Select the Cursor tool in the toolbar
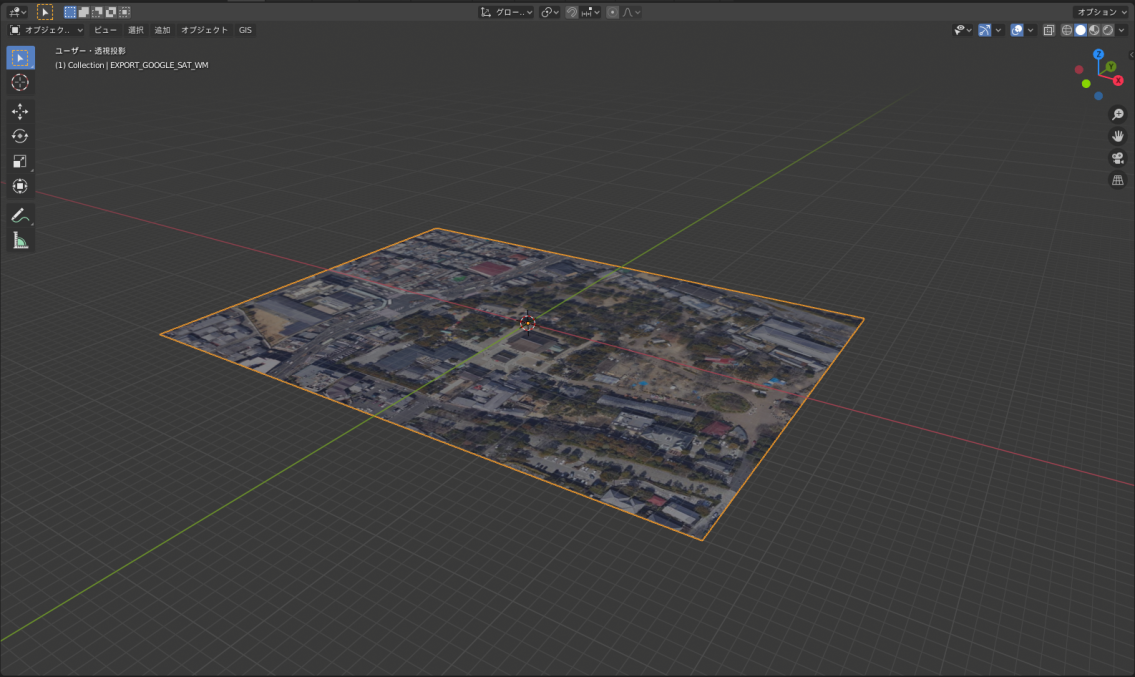1135x677 pixels. tap(20, 82)
